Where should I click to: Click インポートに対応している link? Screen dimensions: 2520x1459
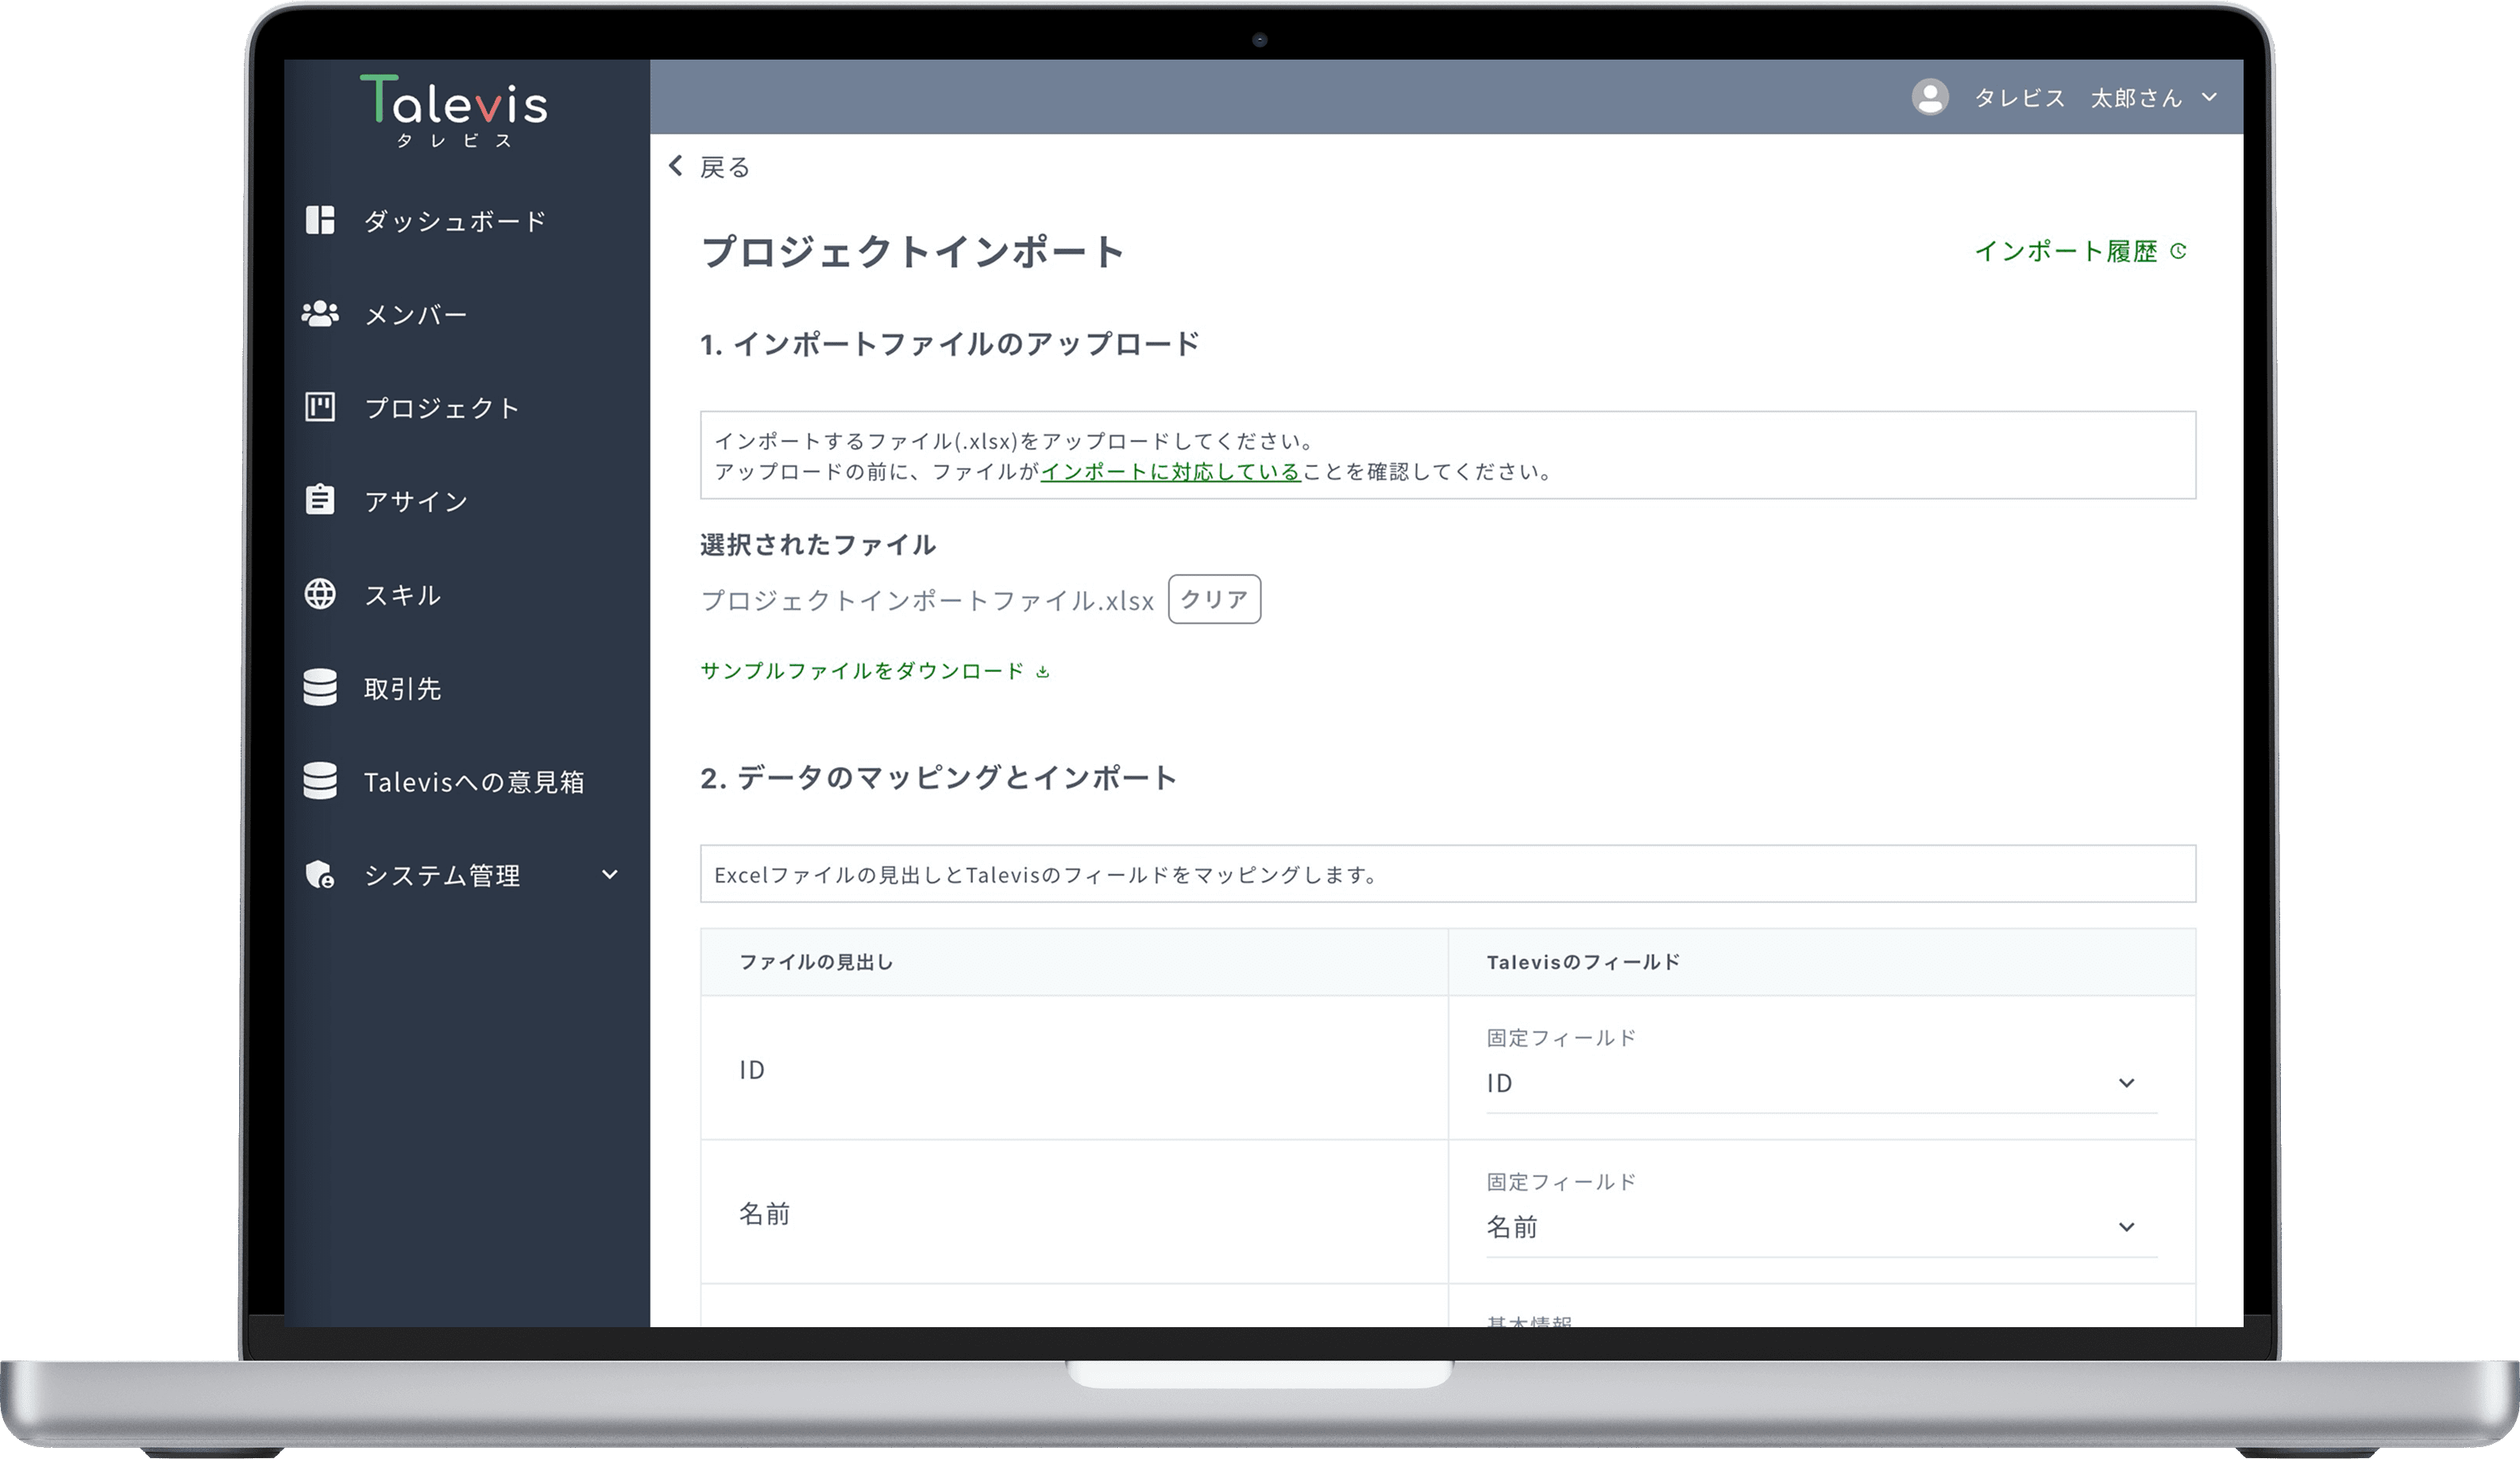[x=1170, y=472]
